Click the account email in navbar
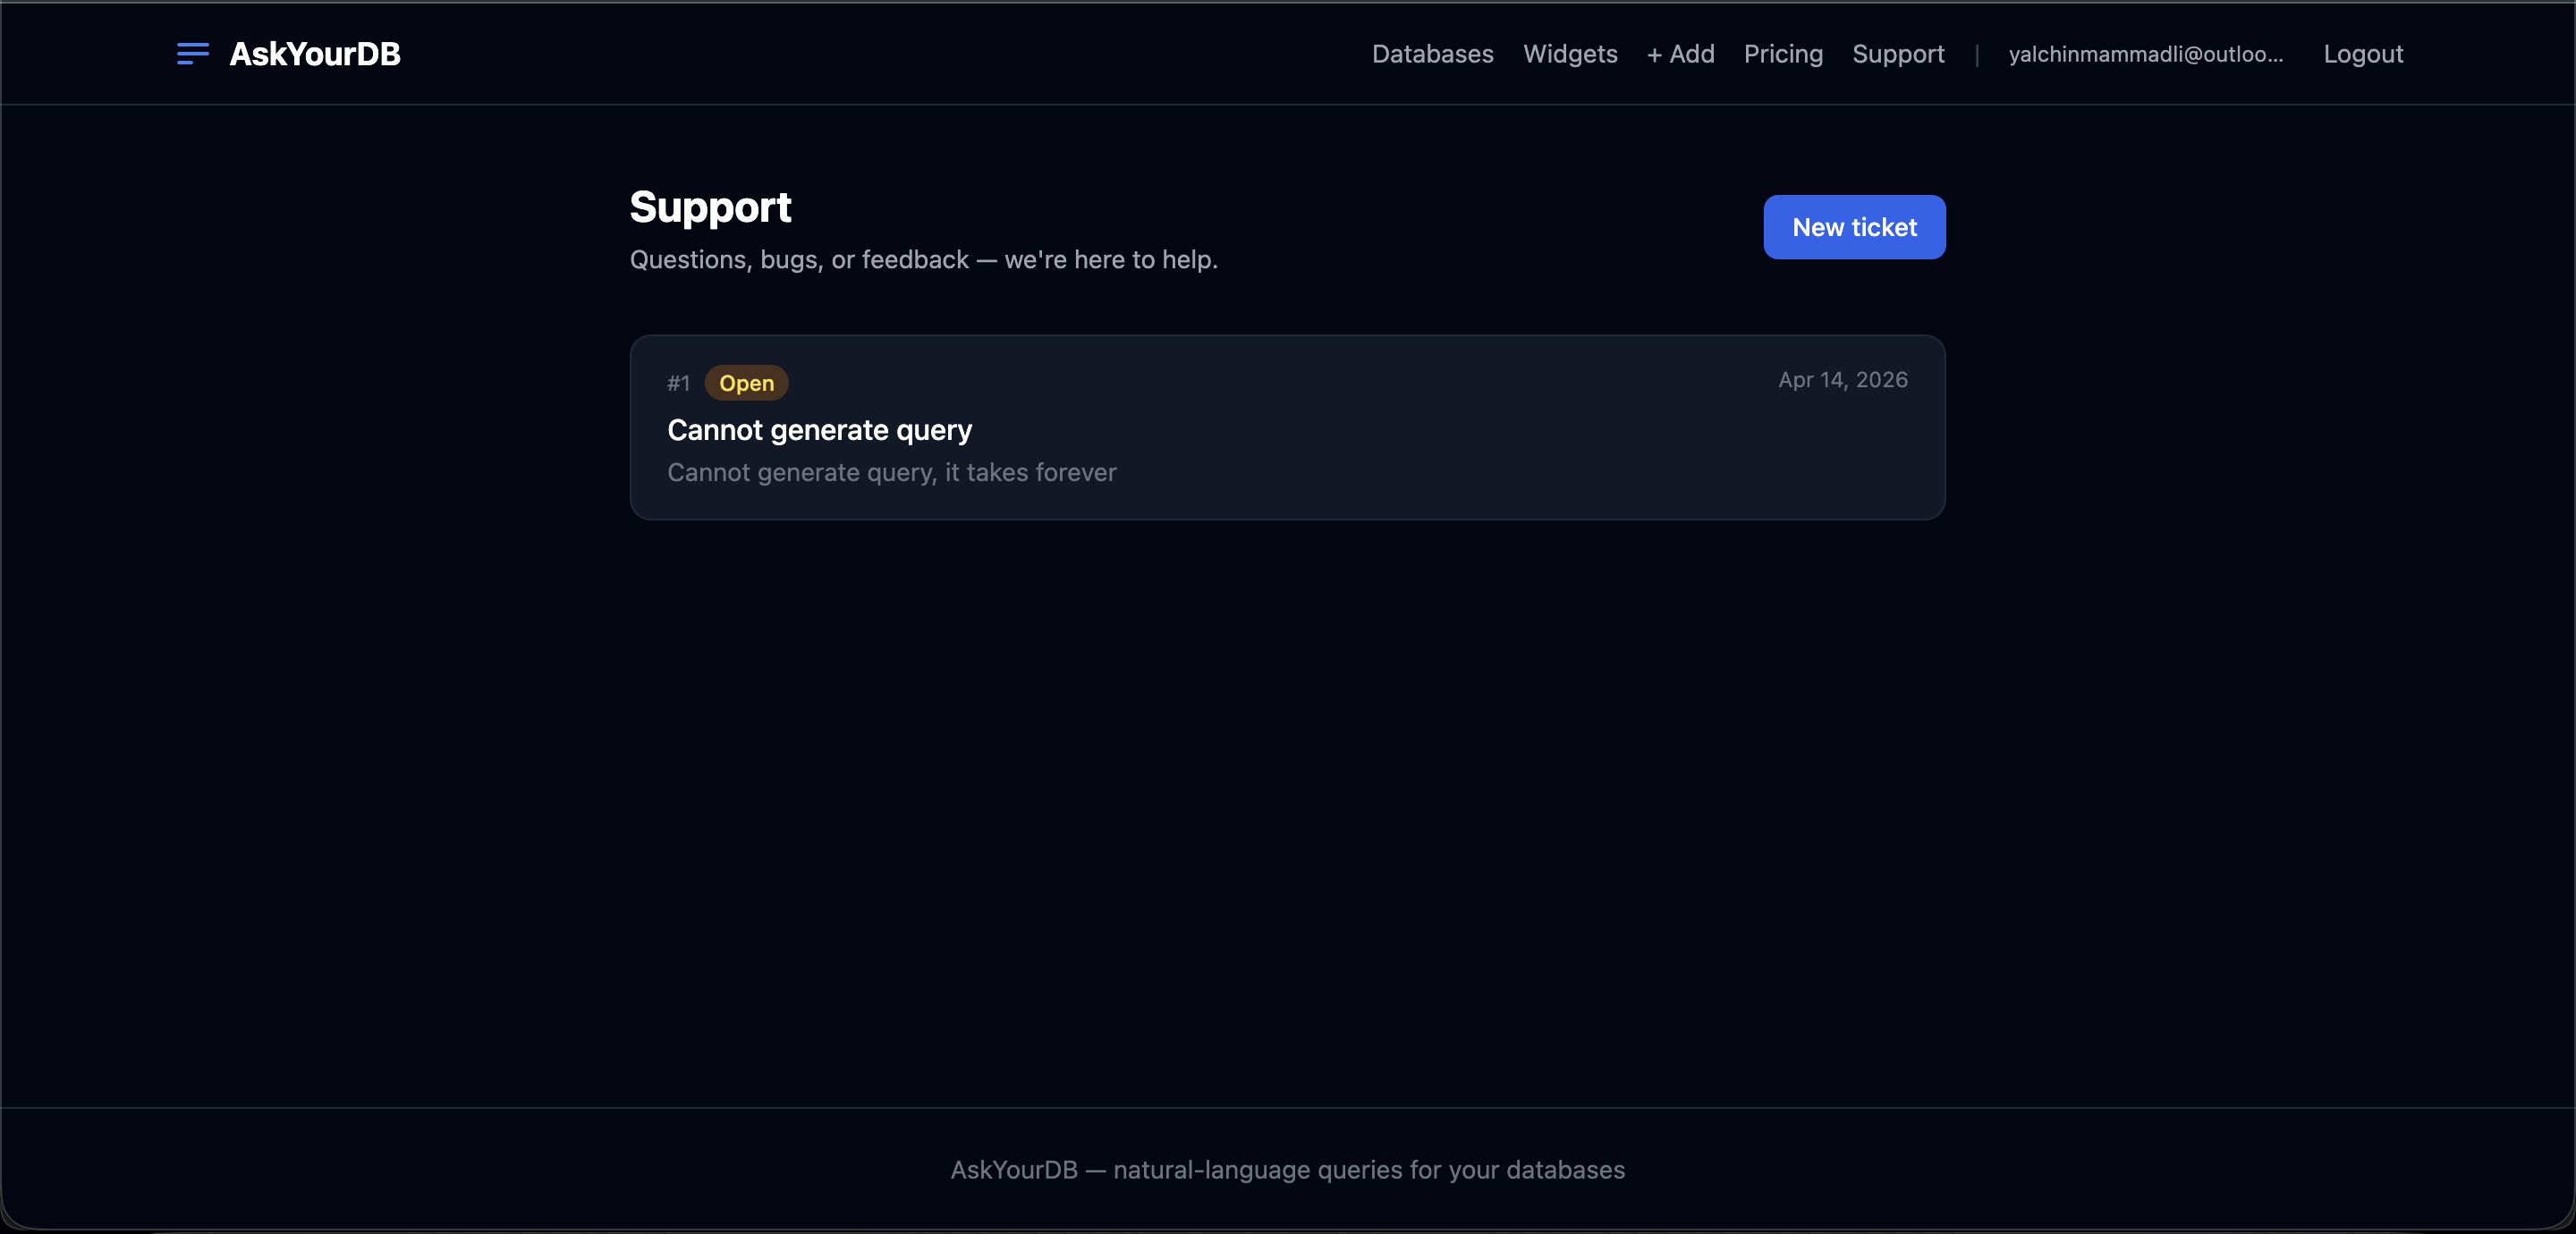The image size is (2576, 1234). tap(2146, 54)
